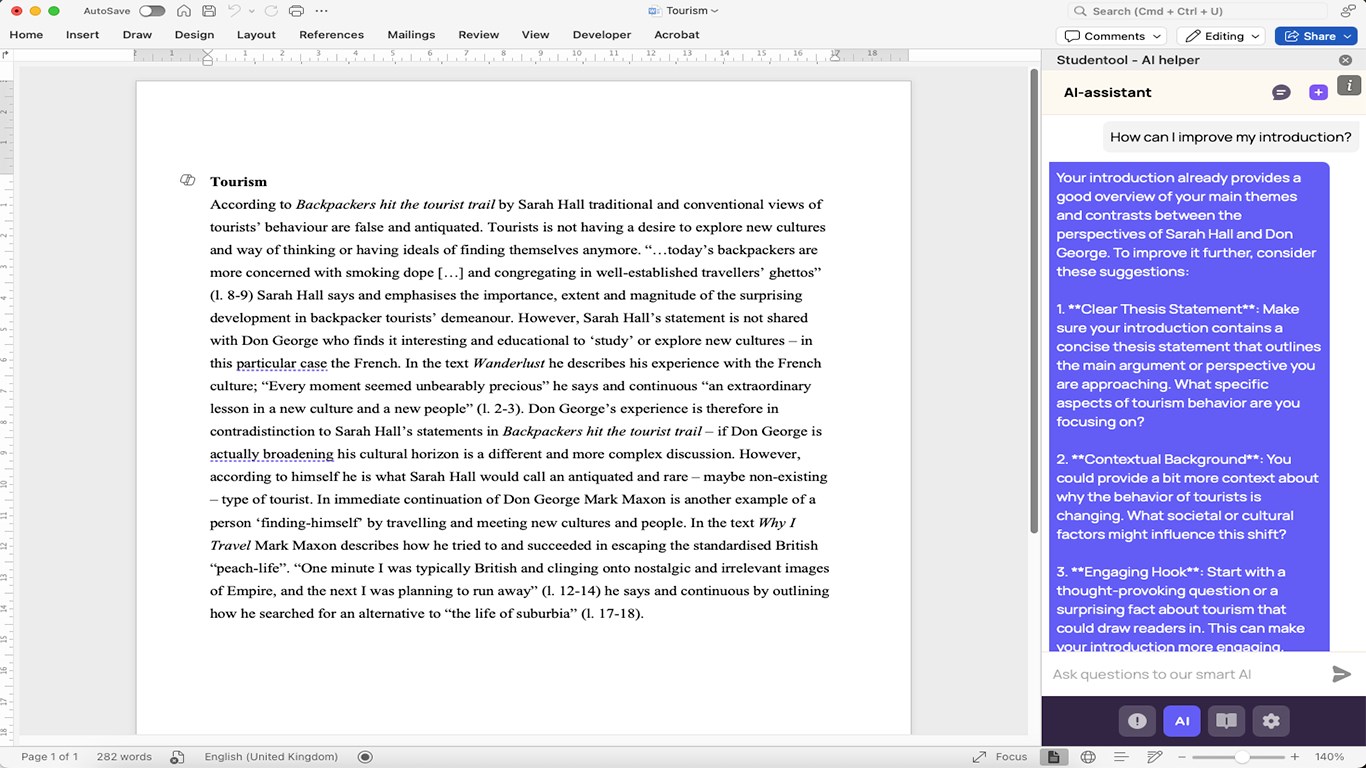
Task: Click the Home icon in title bar
Action: [184, 11]
